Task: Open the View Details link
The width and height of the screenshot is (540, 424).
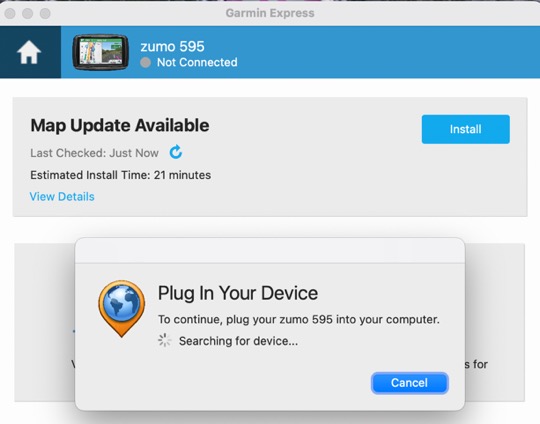Action: point(62,197)
